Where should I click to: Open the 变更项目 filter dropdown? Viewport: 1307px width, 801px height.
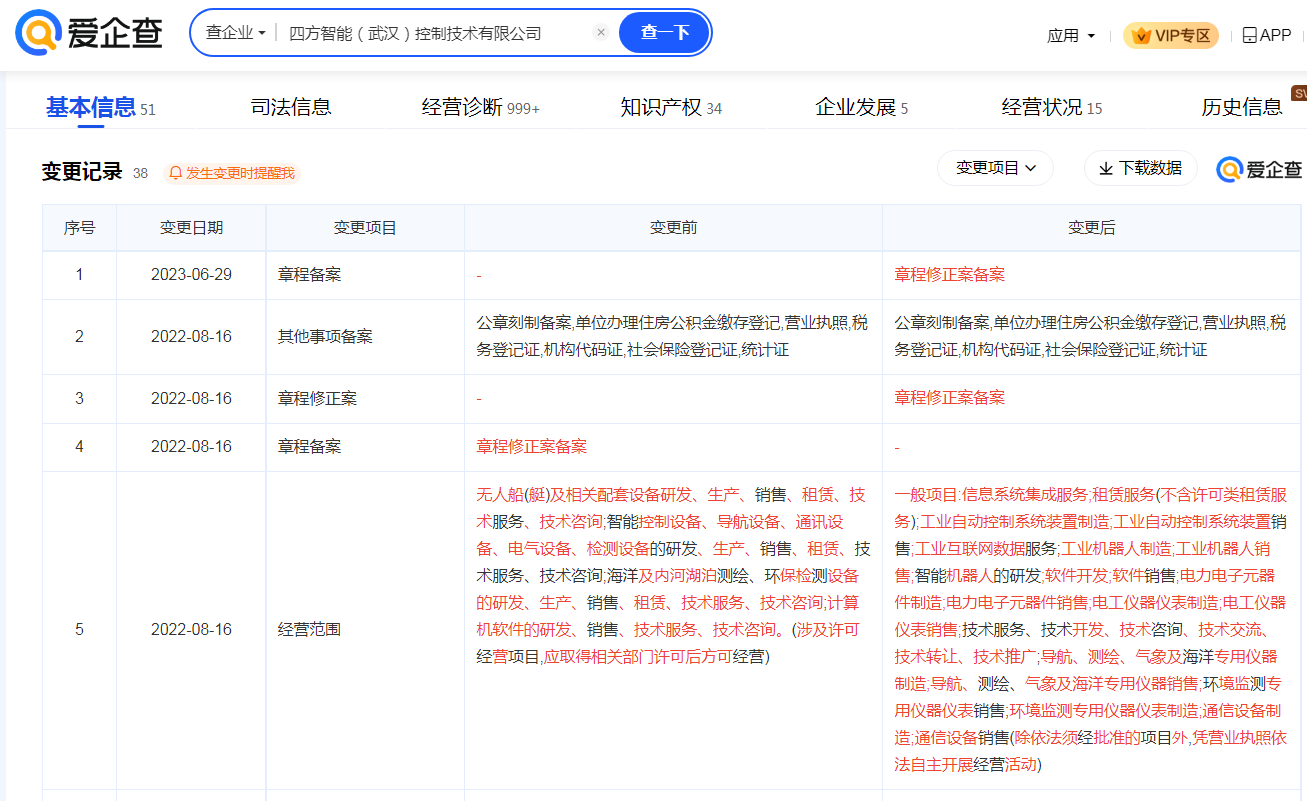pos(995,168)
